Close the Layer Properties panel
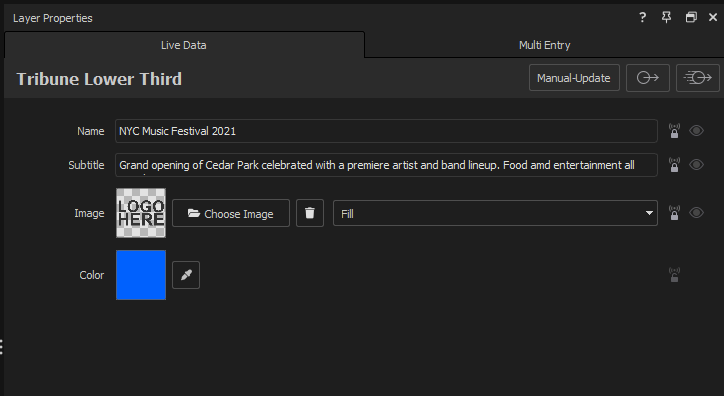The image size is (724, 396). coord(713,18)
